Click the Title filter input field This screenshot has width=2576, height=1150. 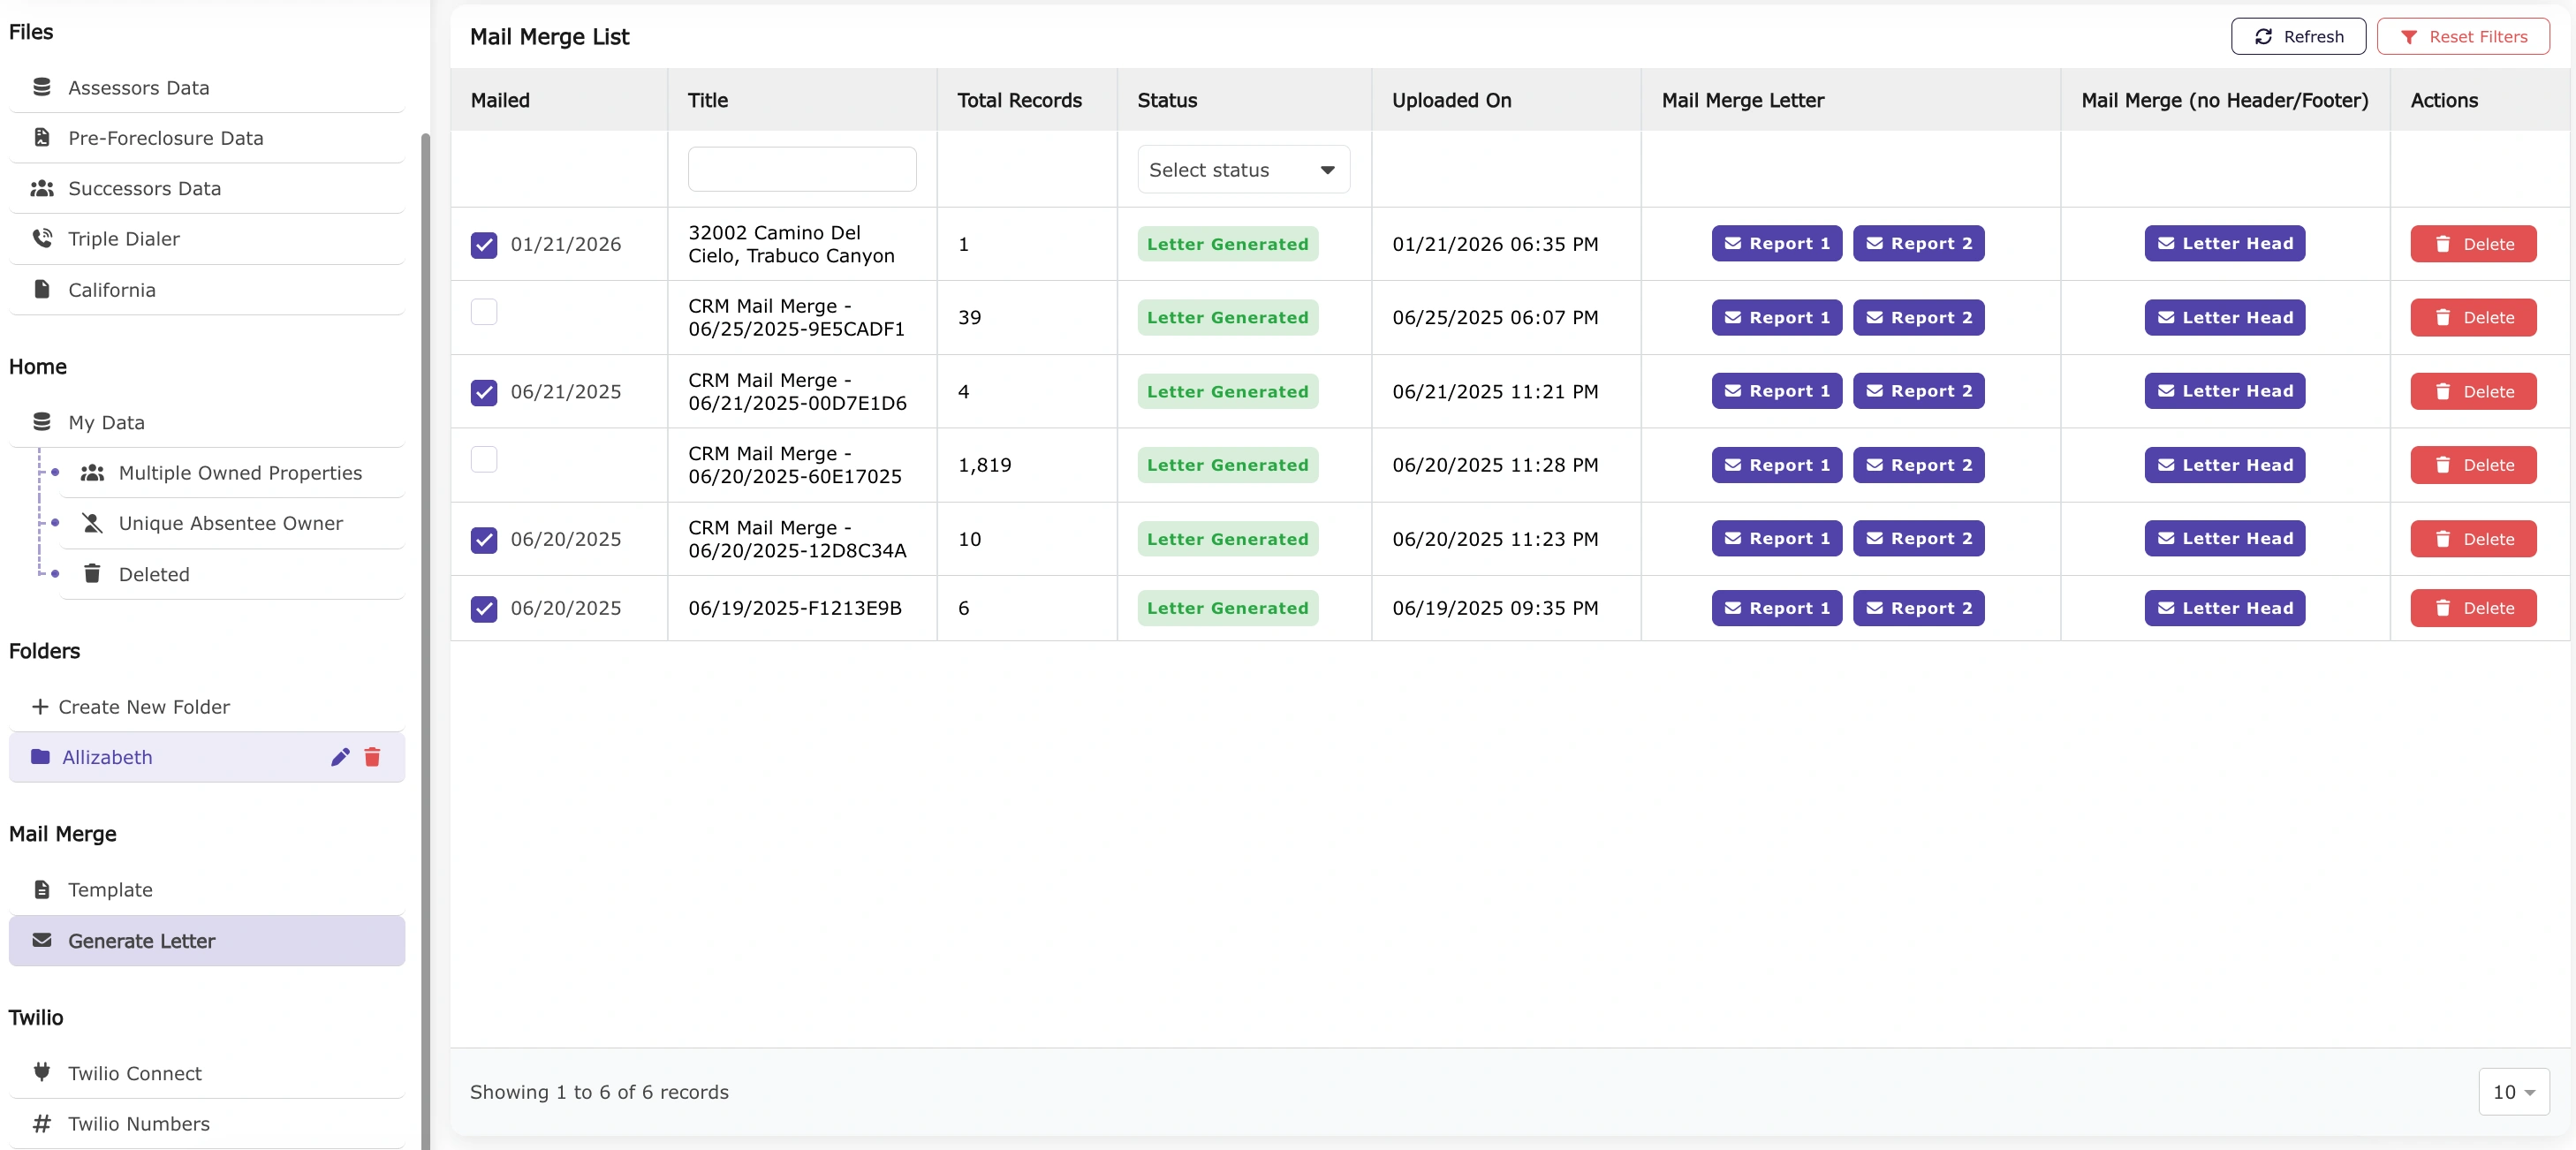[x=801, y=170]
